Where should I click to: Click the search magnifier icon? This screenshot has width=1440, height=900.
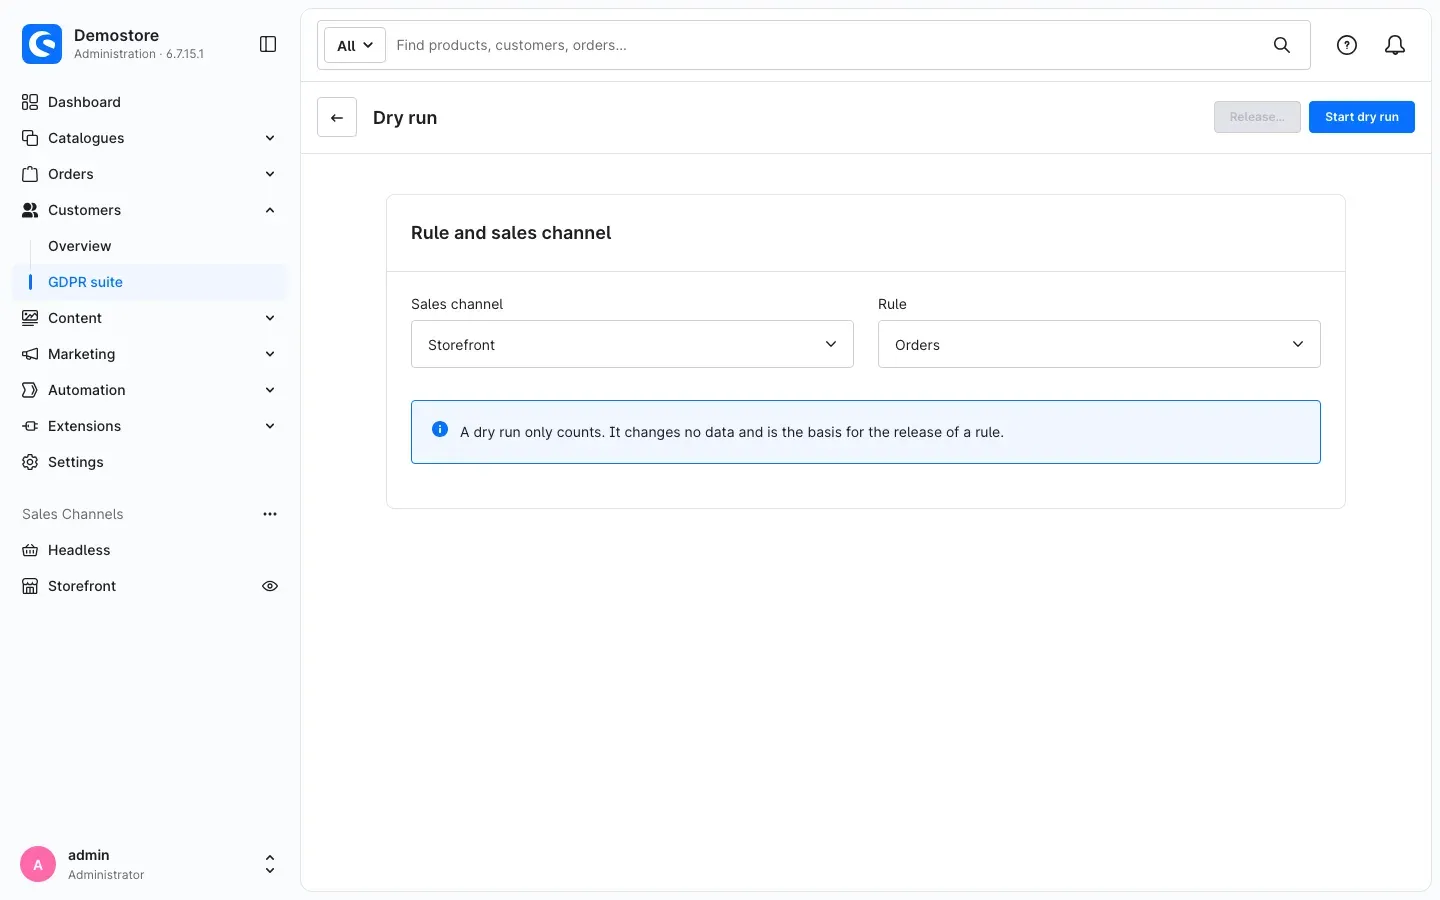click(x=1282, y=45)
